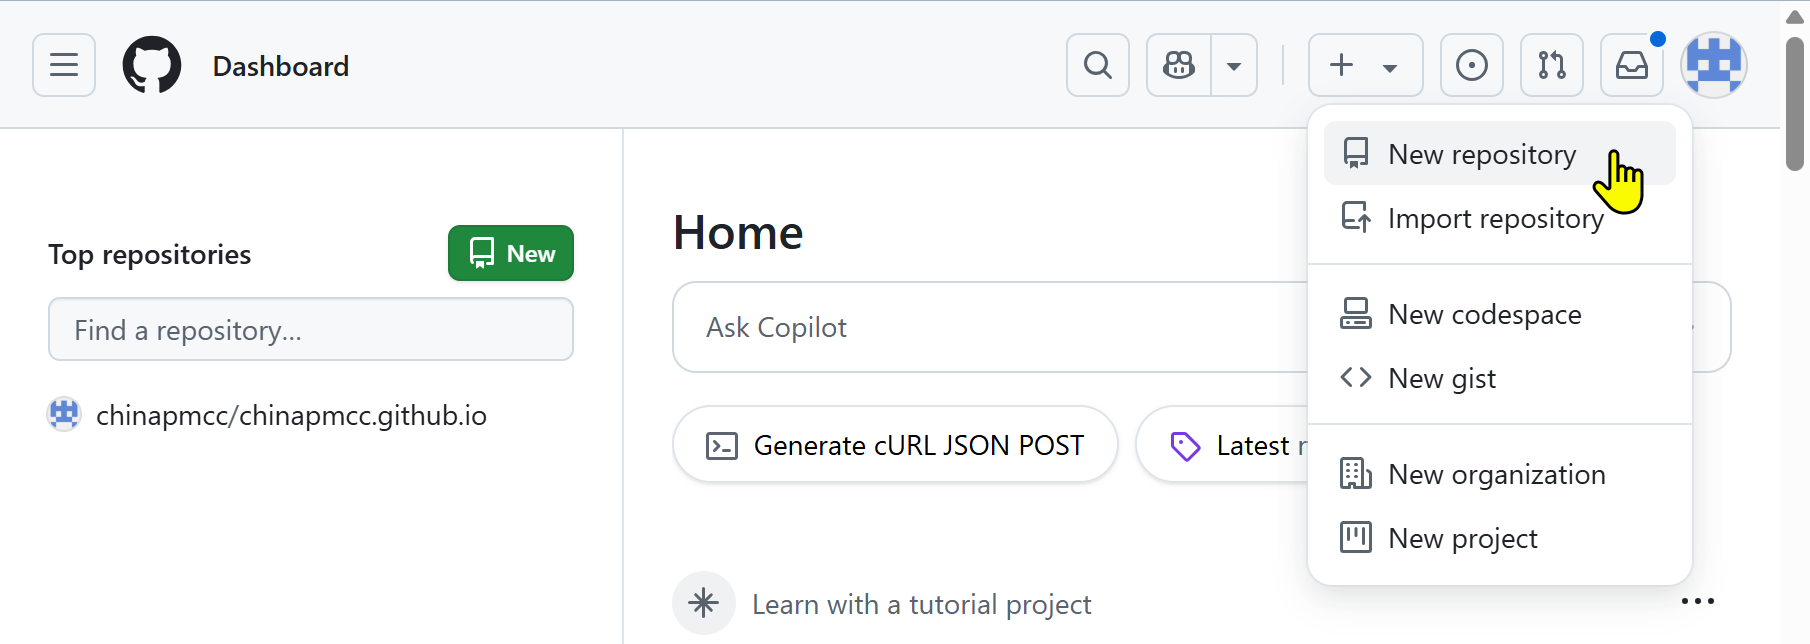This screenshot has width=1810, height=644.
Task: Open the pull requests icon
Action: [x=1552, y=65]
